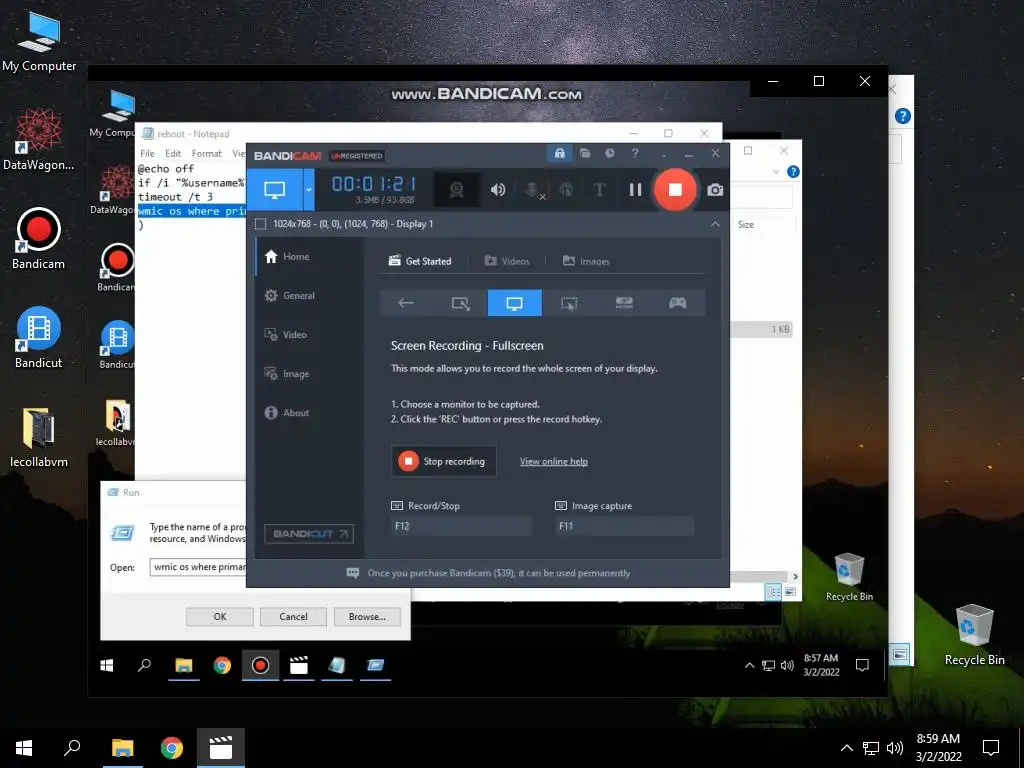The height and width of the screenshot is (768, 1024).
Task: Click the lock icon in Bandicam title bar
Action: (560, 153)
